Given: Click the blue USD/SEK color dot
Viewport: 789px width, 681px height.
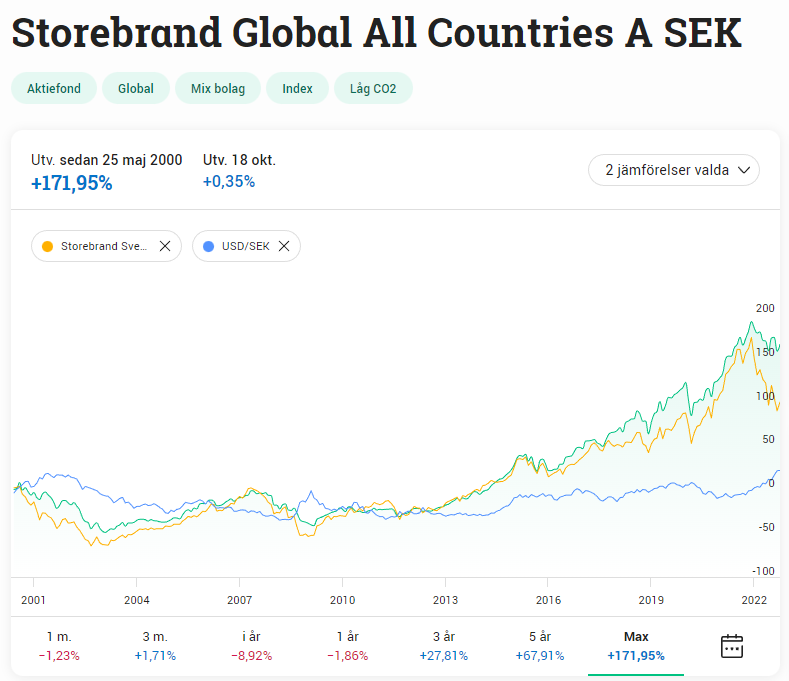Looking at the screenshot, I should [208, 246].
